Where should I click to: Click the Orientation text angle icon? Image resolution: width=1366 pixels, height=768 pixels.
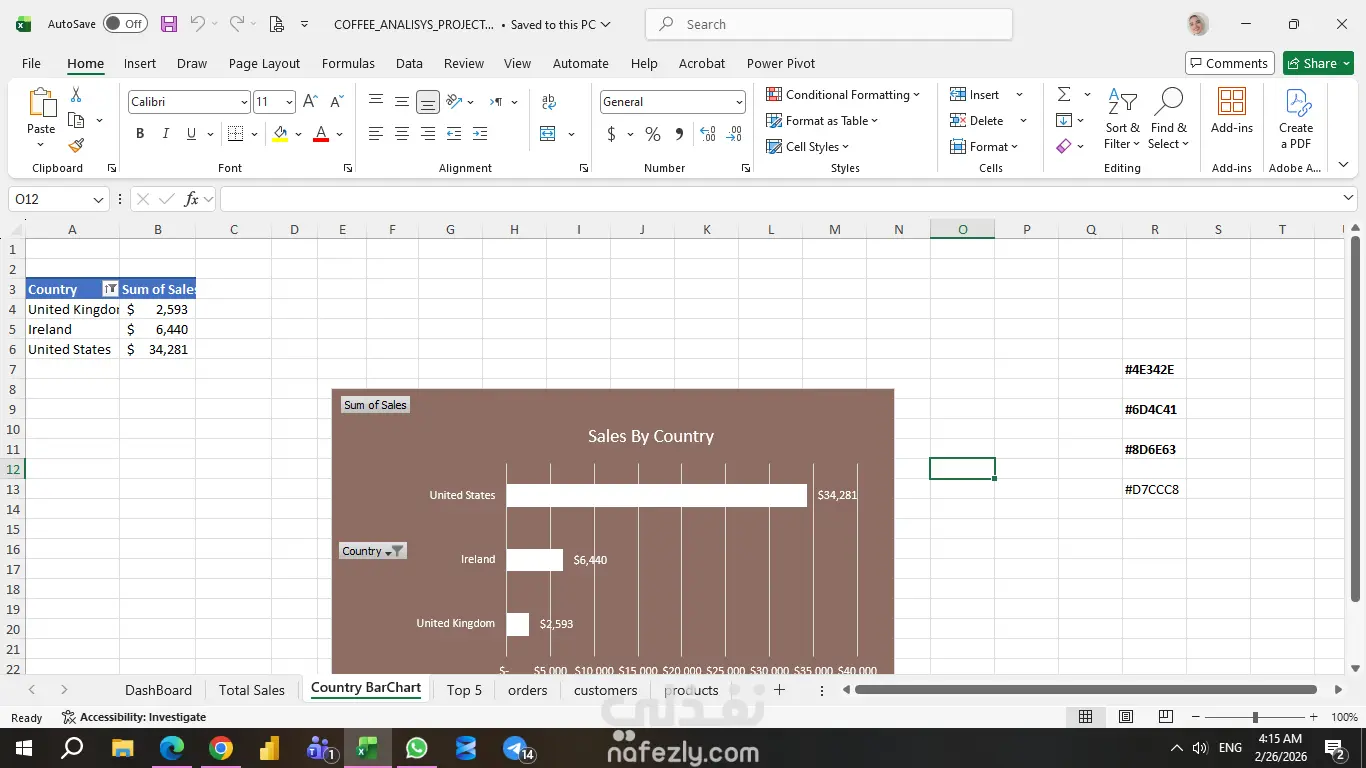(454, 102)
